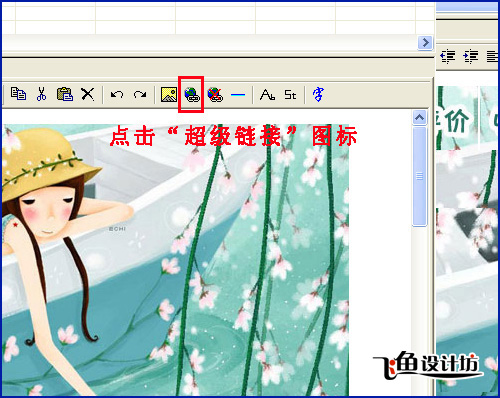The height and width of the screenshot is (398, 500).
Task: Click the Cut scissors icon
Action: [x=41, y=94]
